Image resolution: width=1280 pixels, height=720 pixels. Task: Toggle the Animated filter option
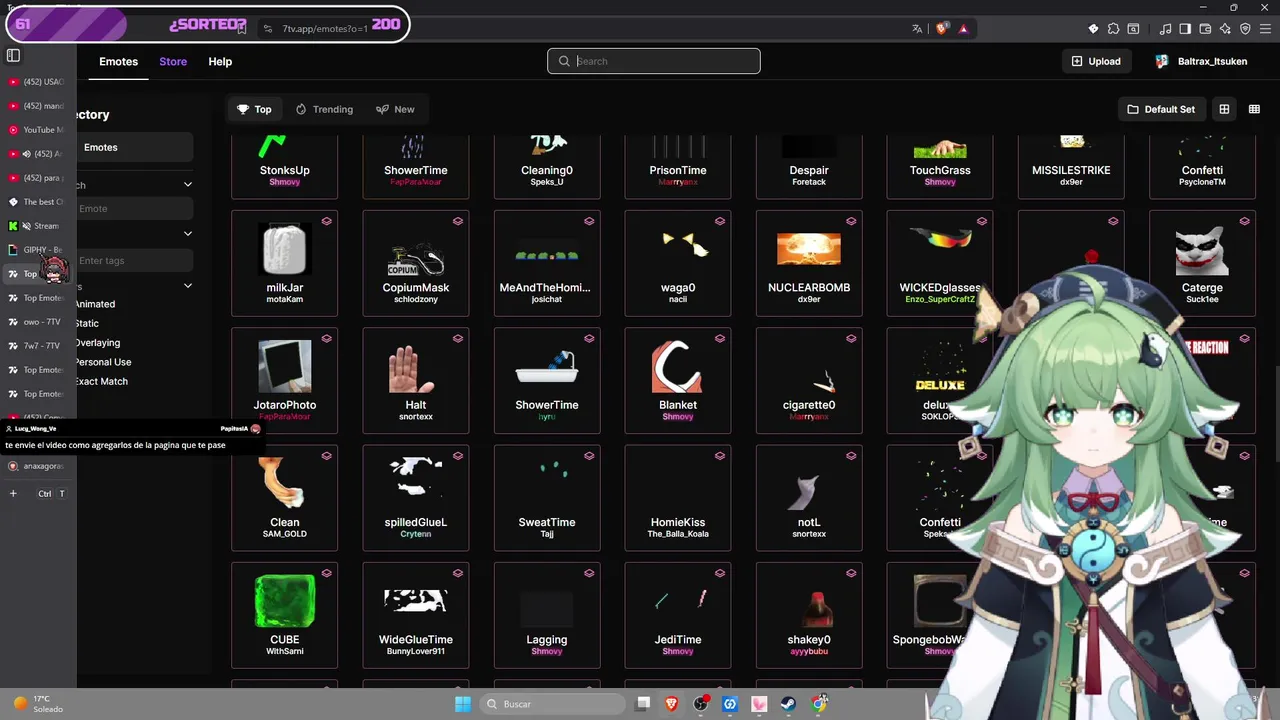[x=95, y=304]
